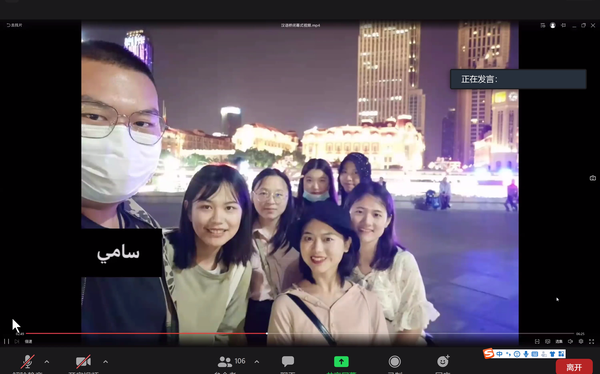Start recording with the record icon

(395, 361)
